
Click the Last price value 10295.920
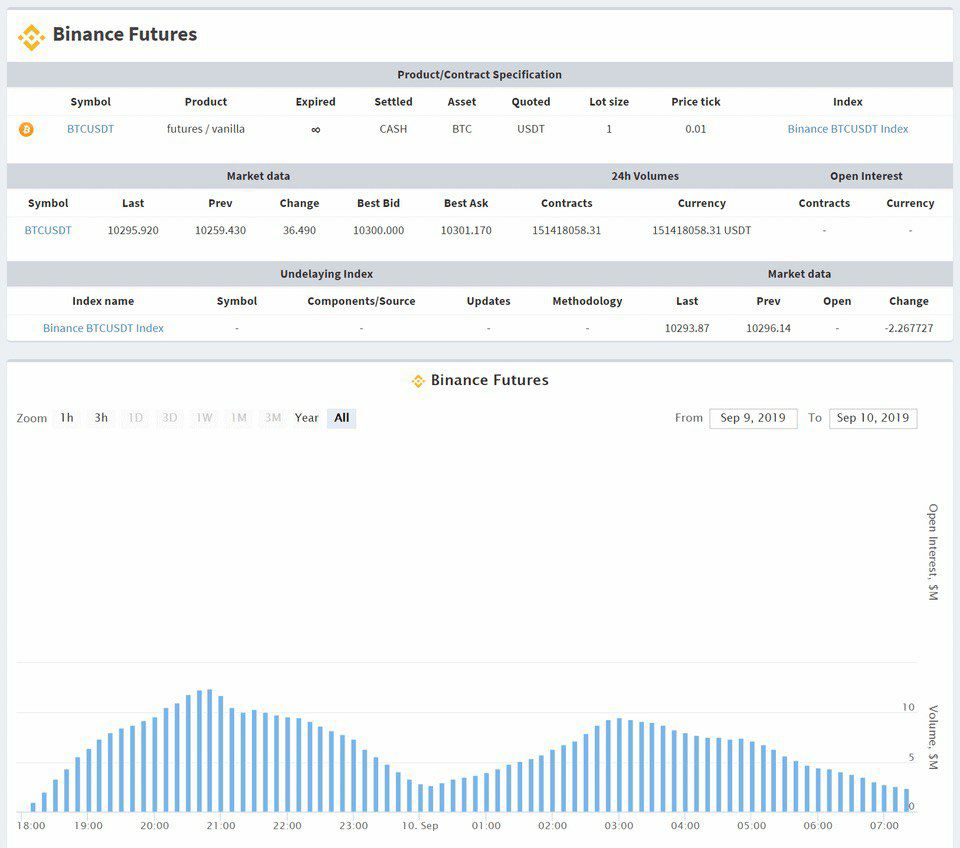click(133, 230)
